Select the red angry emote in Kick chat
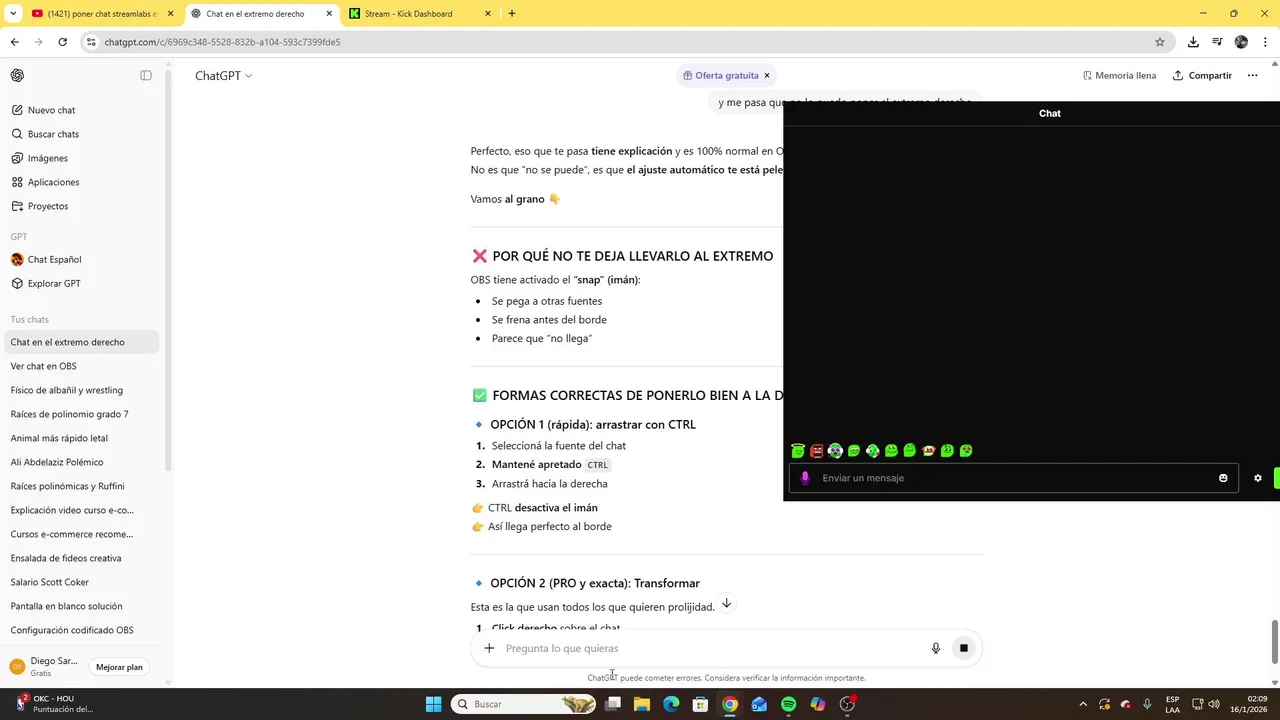The width and height of the screenshot is (1280, 720). click(817, 451)
